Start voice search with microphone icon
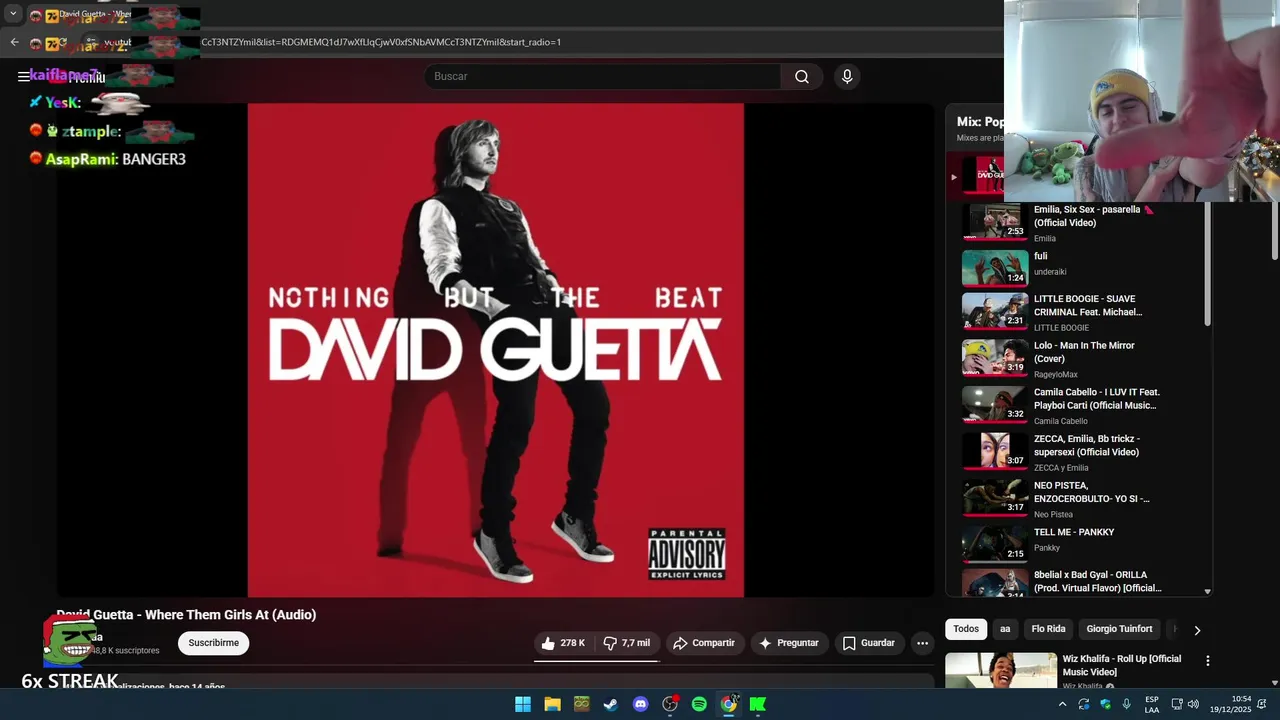Viewport: 1280px width, 720px height. [847, 77]
